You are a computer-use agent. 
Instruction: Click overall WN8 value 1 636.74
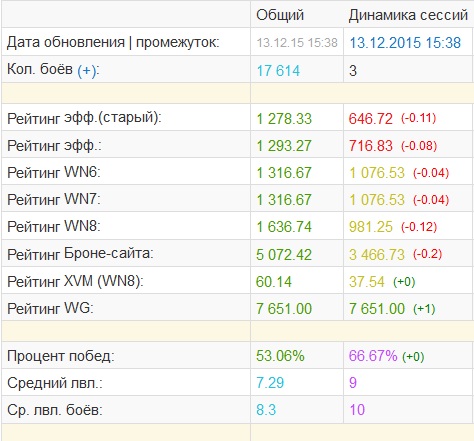(x=284, y=227)
